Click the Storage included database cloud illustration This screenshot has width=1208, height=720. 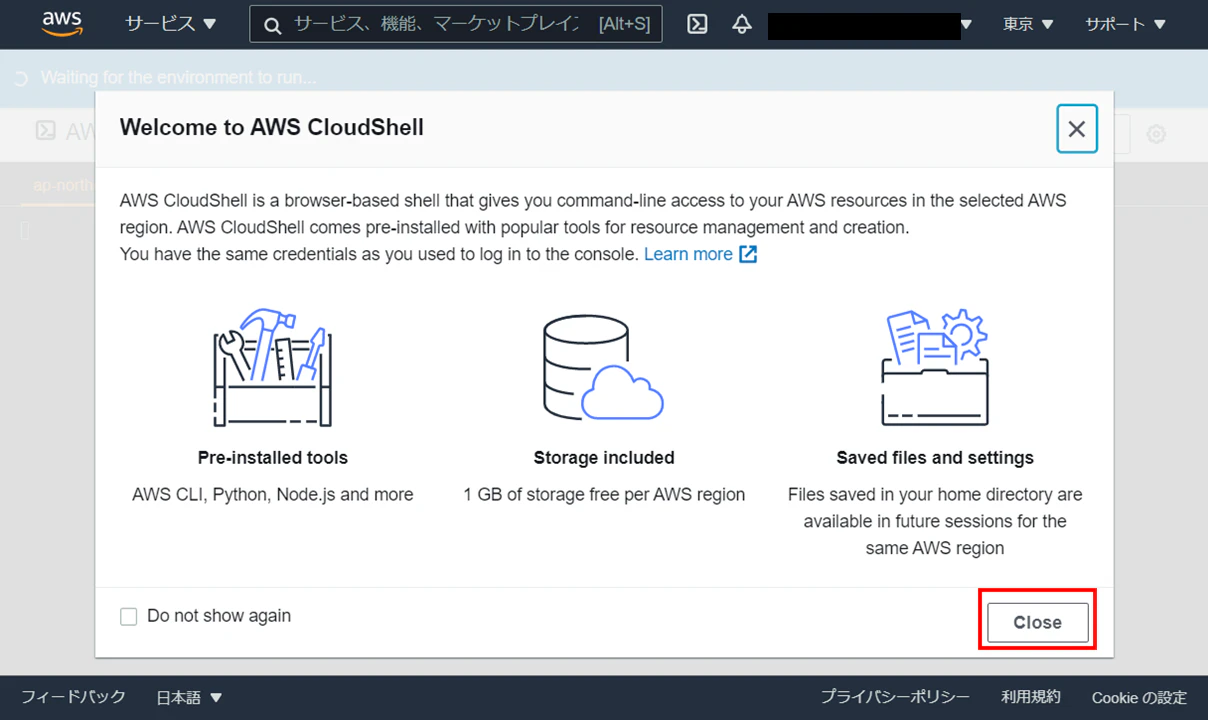coord(603,367)
